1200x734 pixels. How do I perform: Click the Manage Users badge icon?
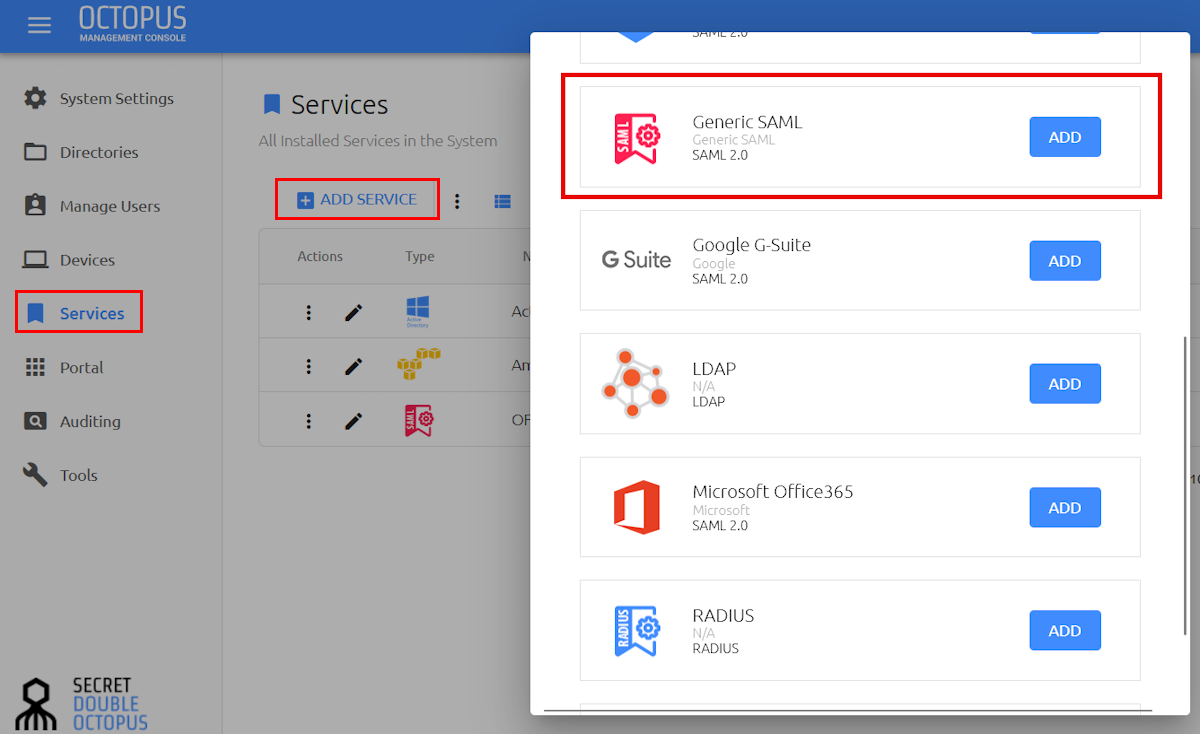[x=35, y=205]
